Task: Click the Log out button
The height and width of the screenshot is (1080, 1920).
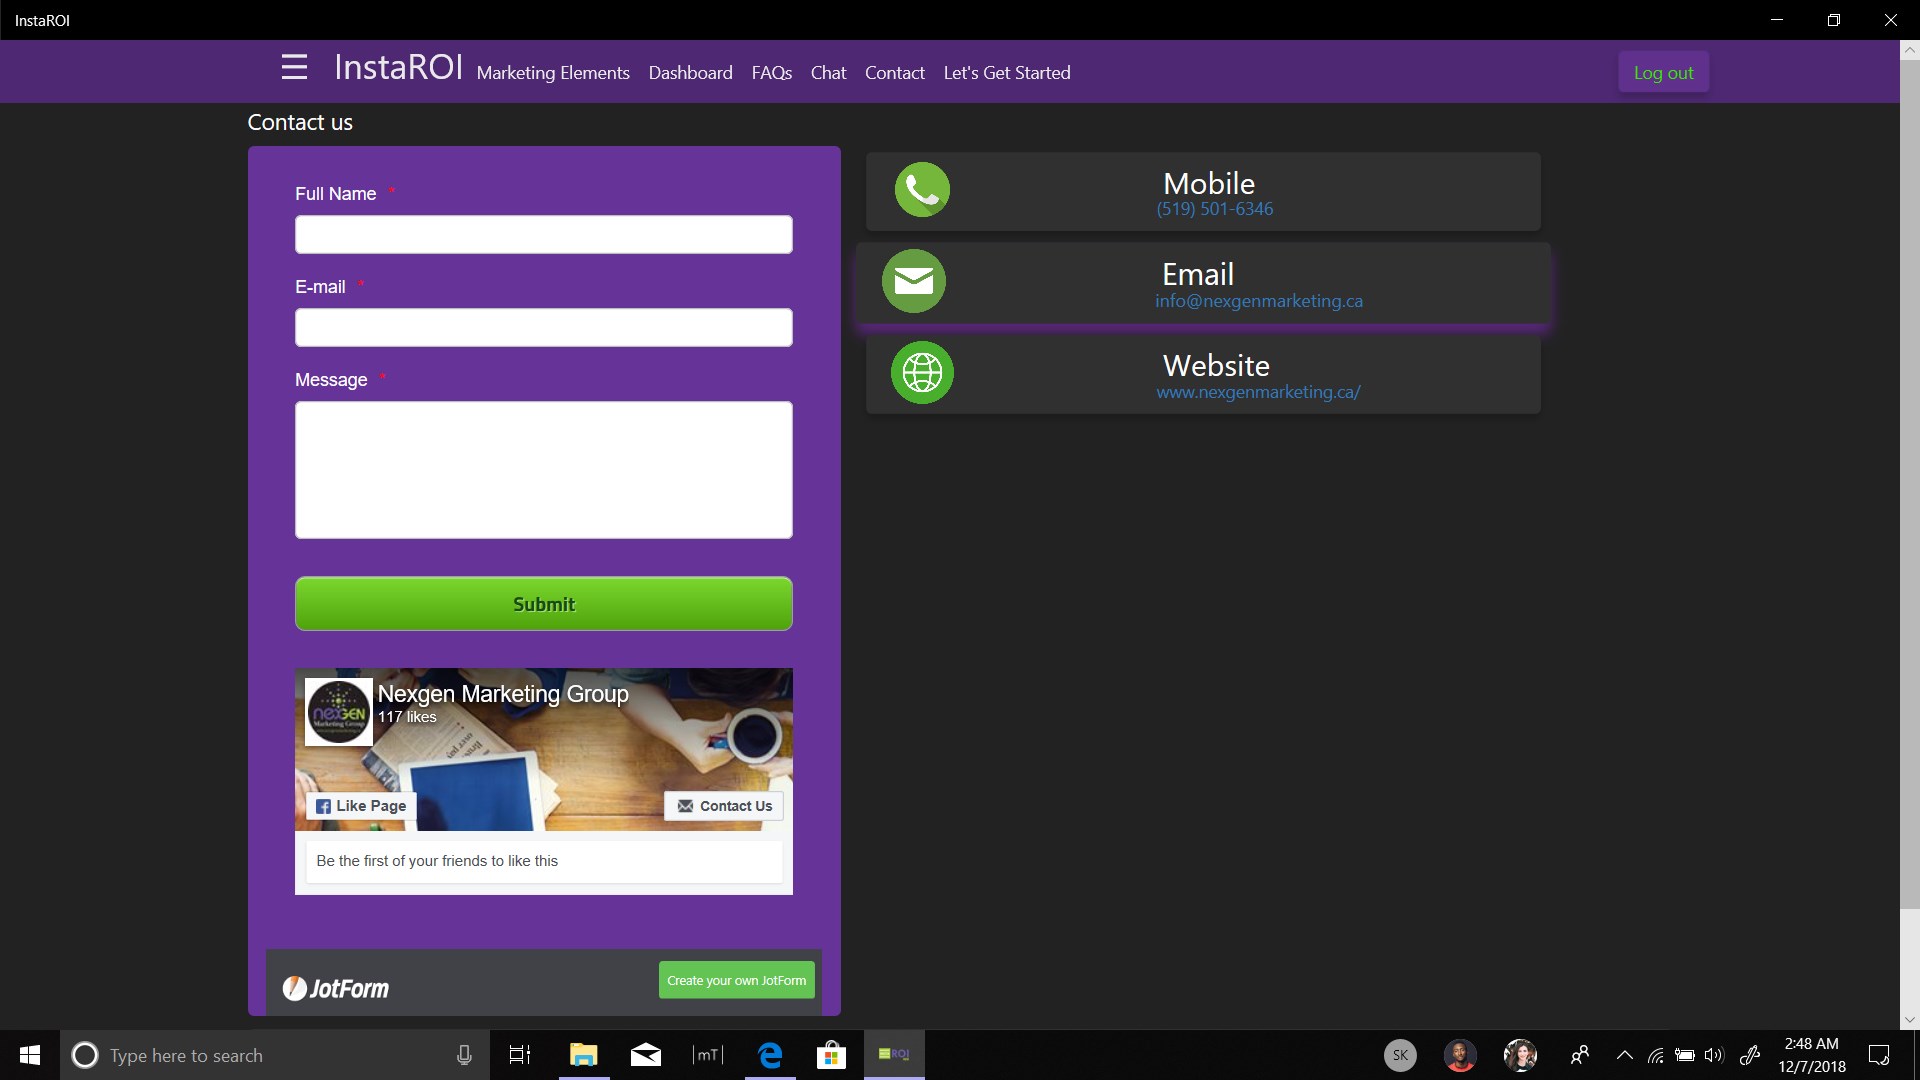Action: click(x=1663, y=73)
